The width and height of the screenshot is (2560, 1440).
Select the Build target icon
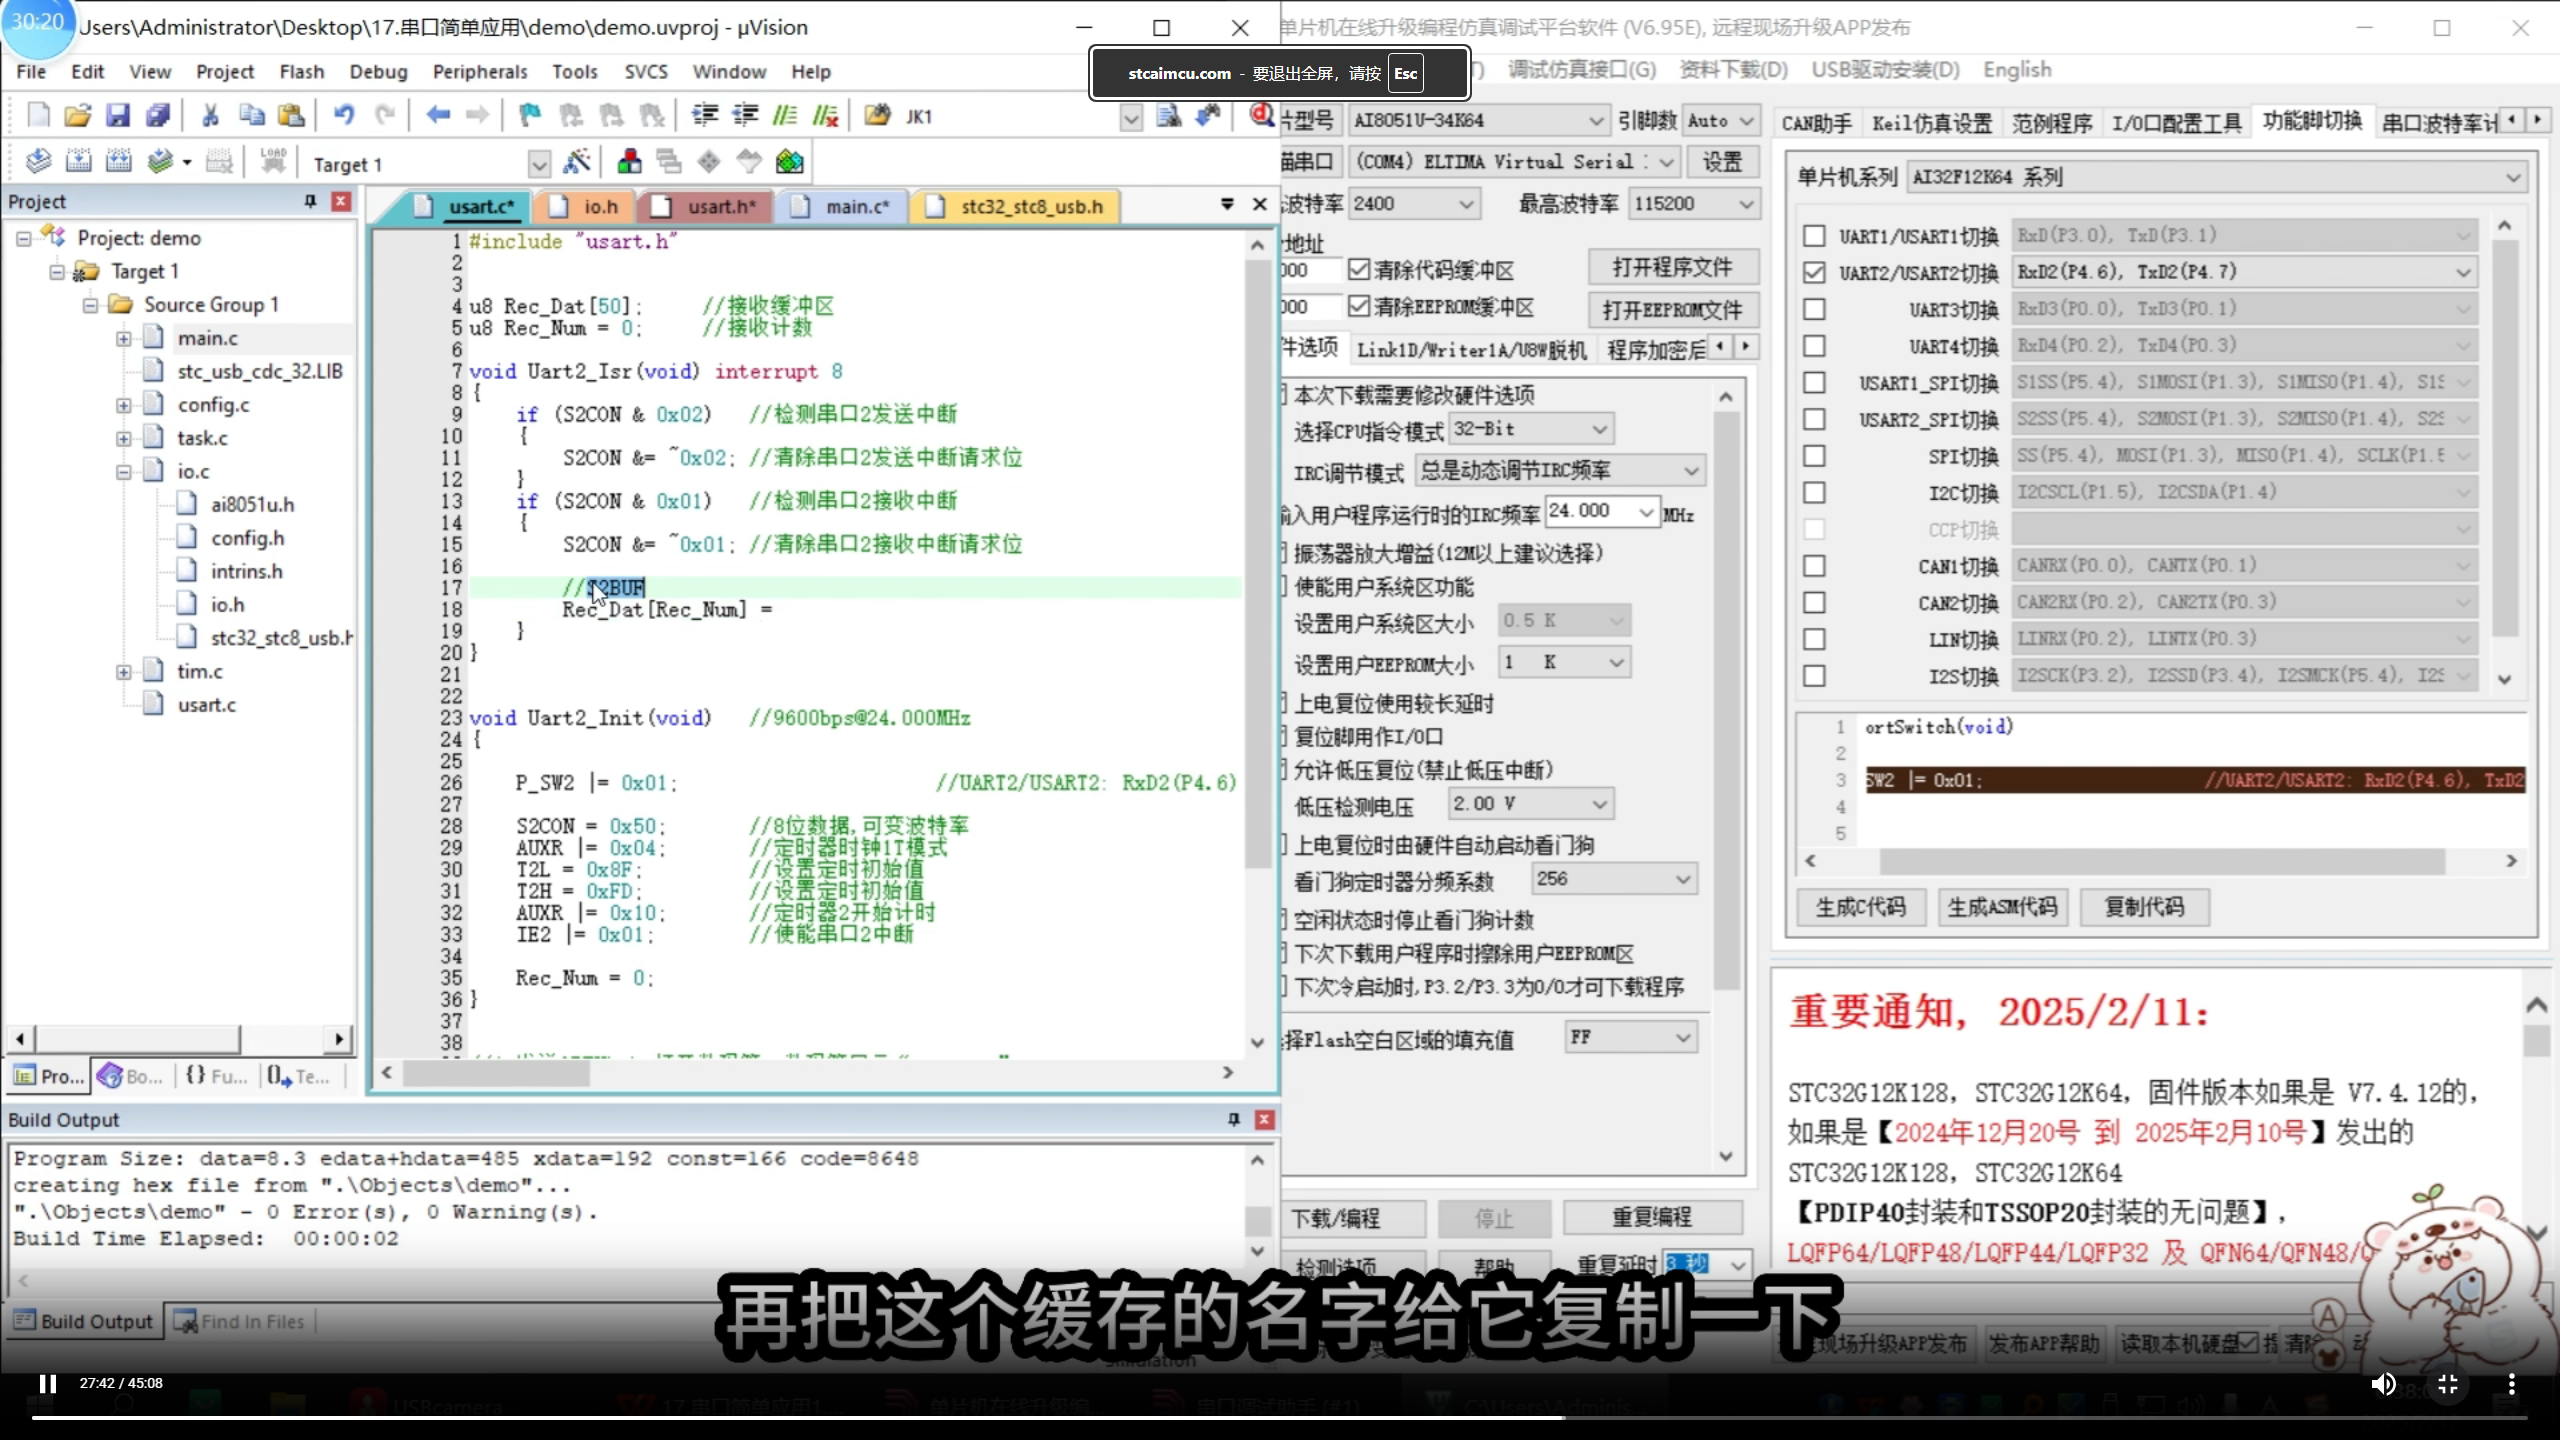[79, 160]
